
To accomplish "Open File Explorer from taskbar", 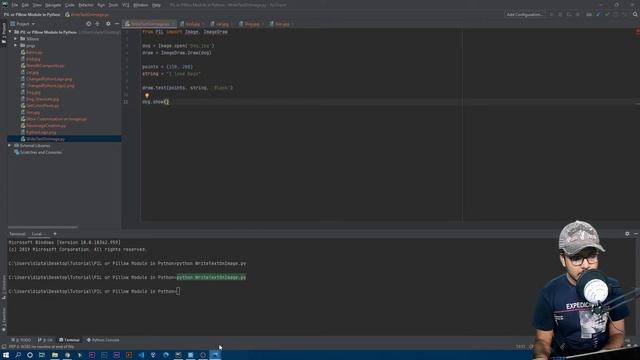I will click(x=55, y=355).
